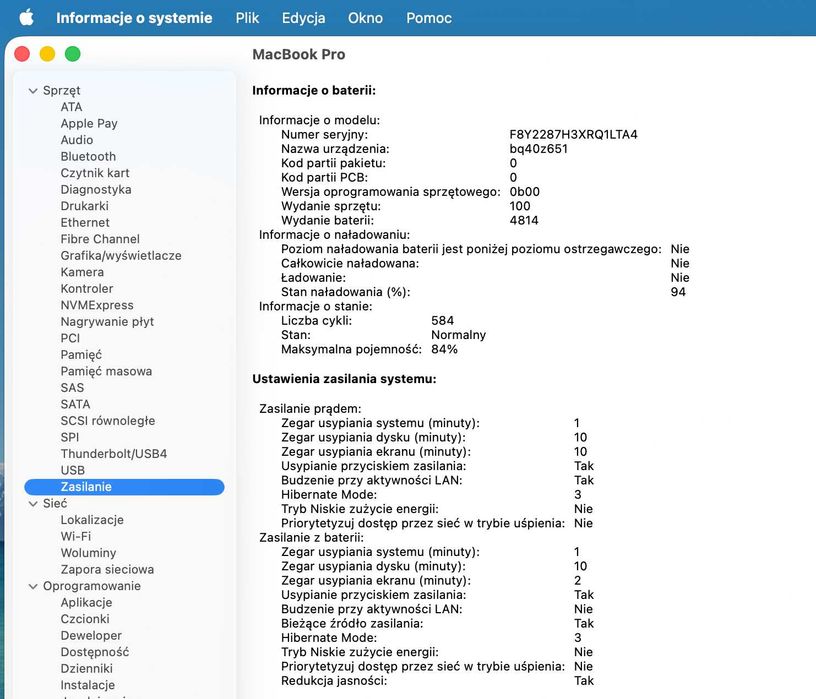Select Kamera in the sidebar
The height and width of the screenshot is (699, 816).
coord(82,272)
